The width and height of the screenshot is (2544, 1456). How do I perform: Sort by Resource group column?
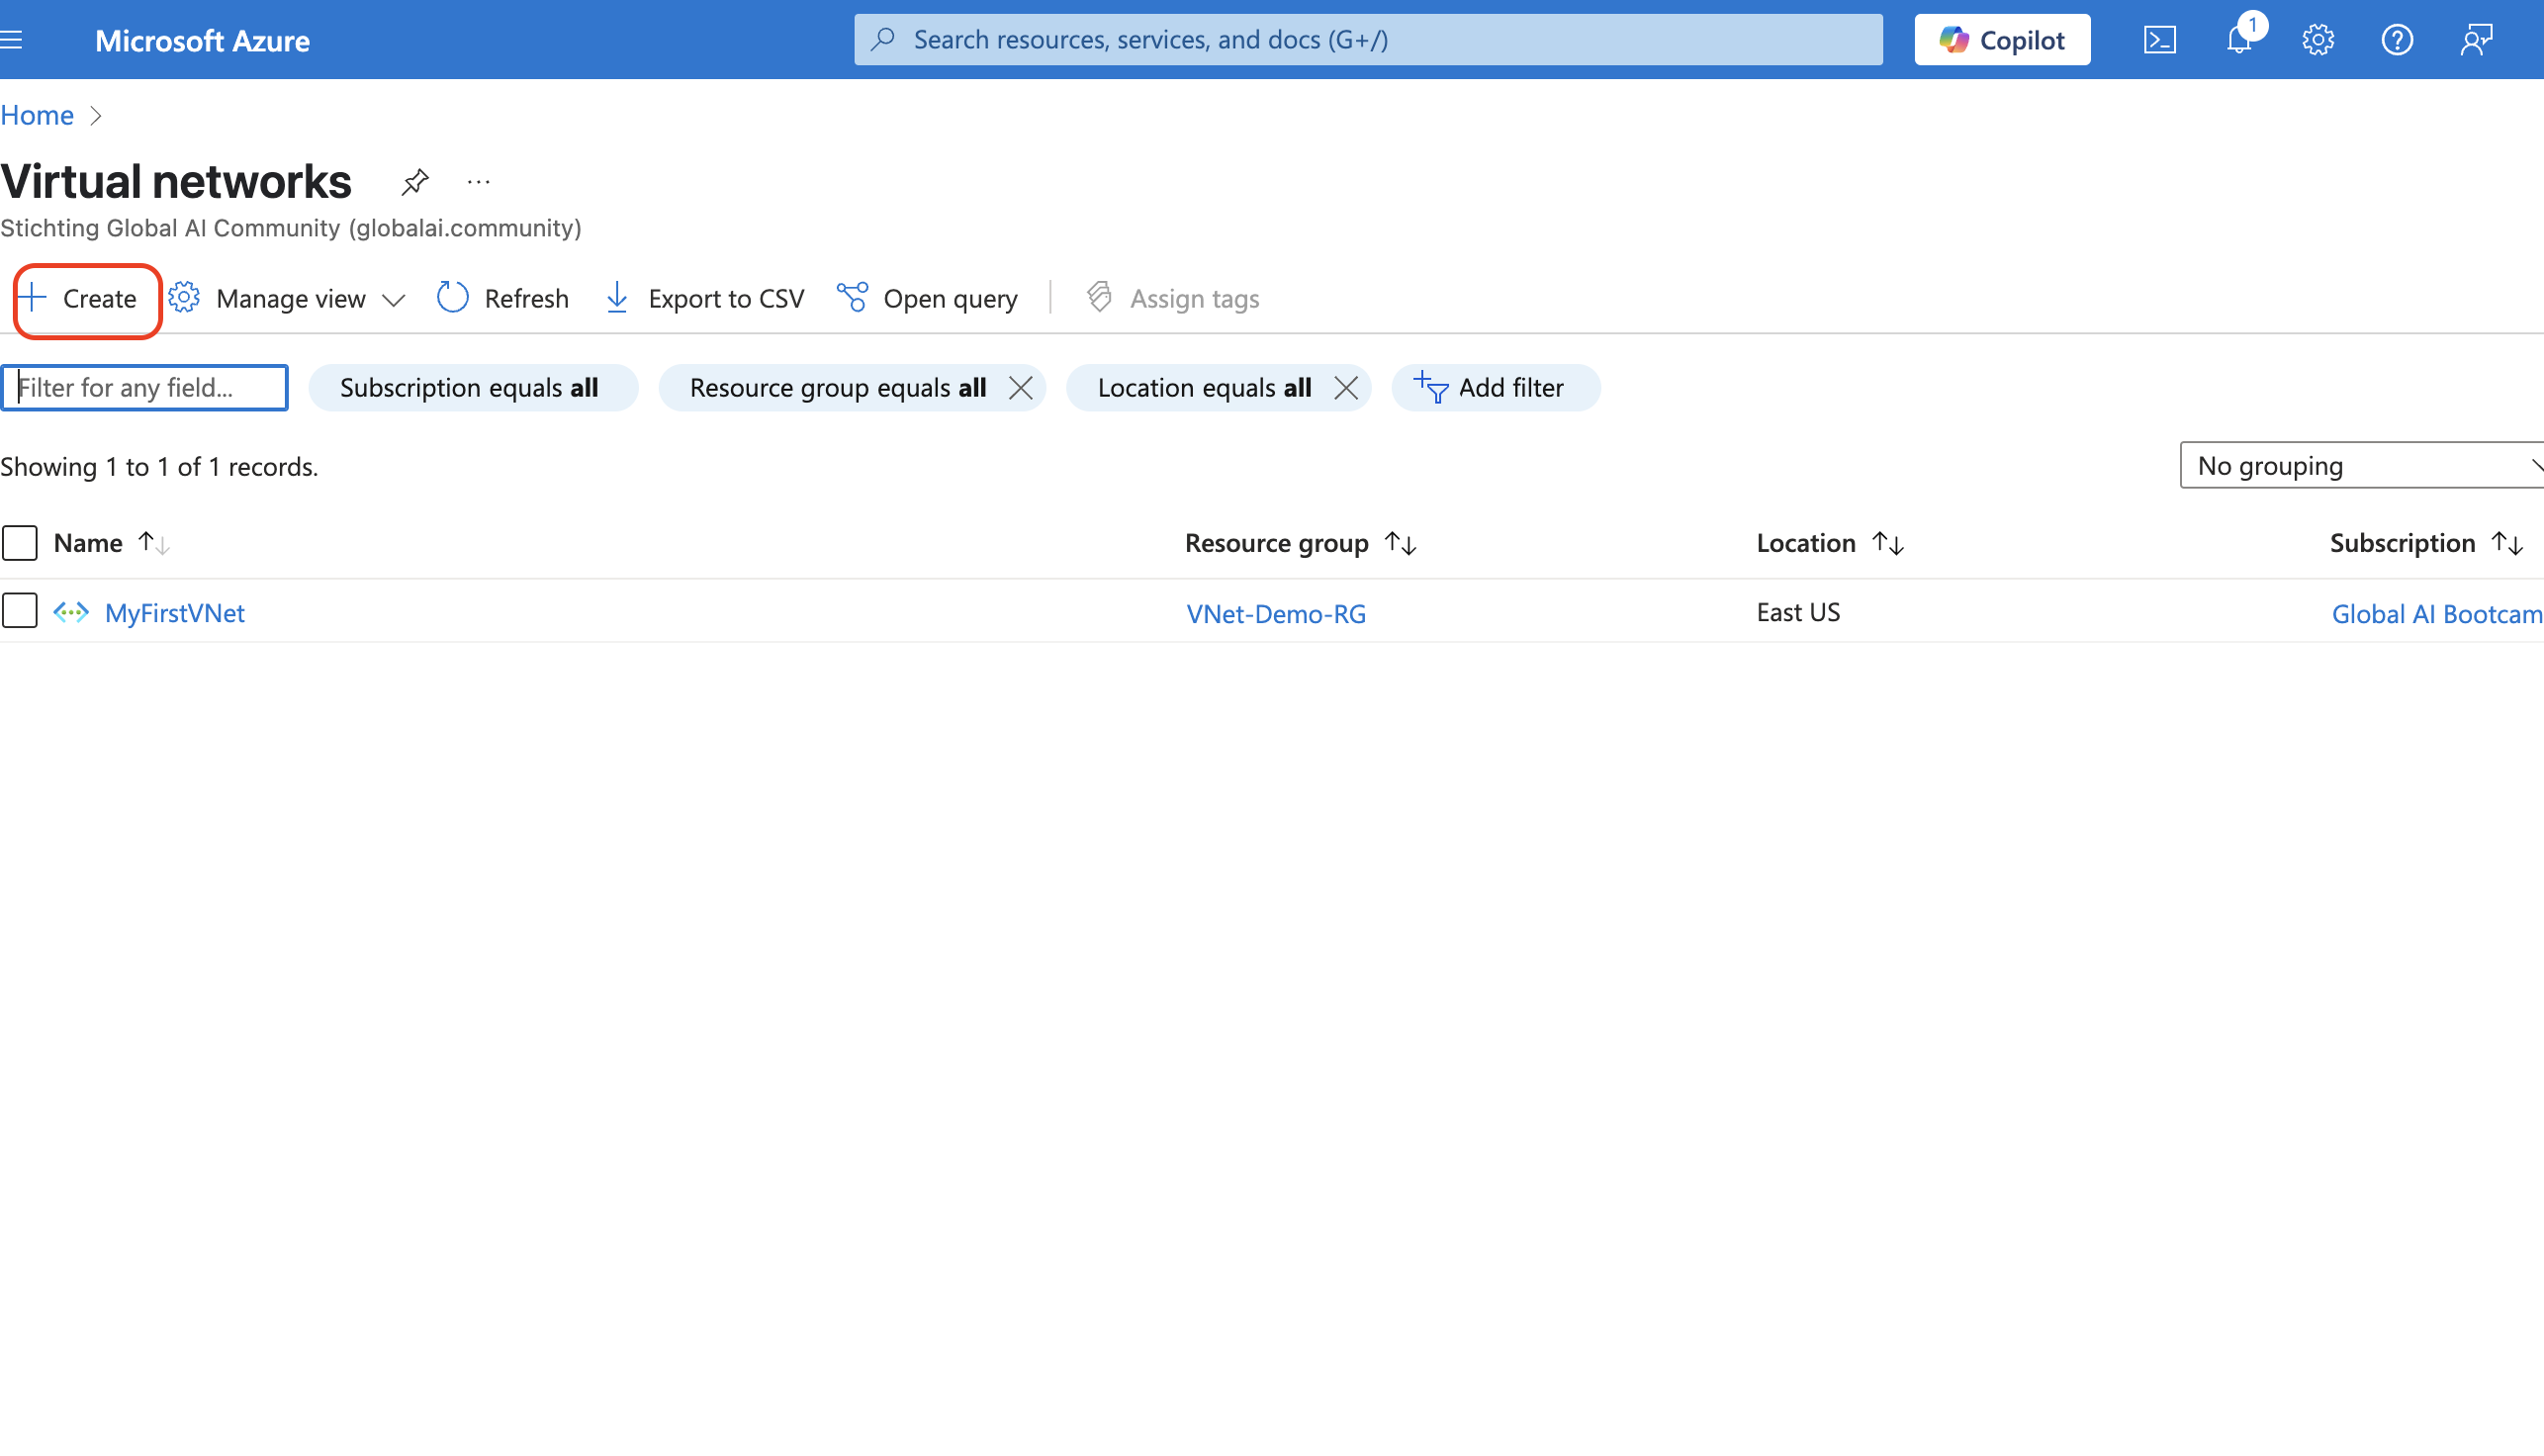click(x=1301, y=543)
